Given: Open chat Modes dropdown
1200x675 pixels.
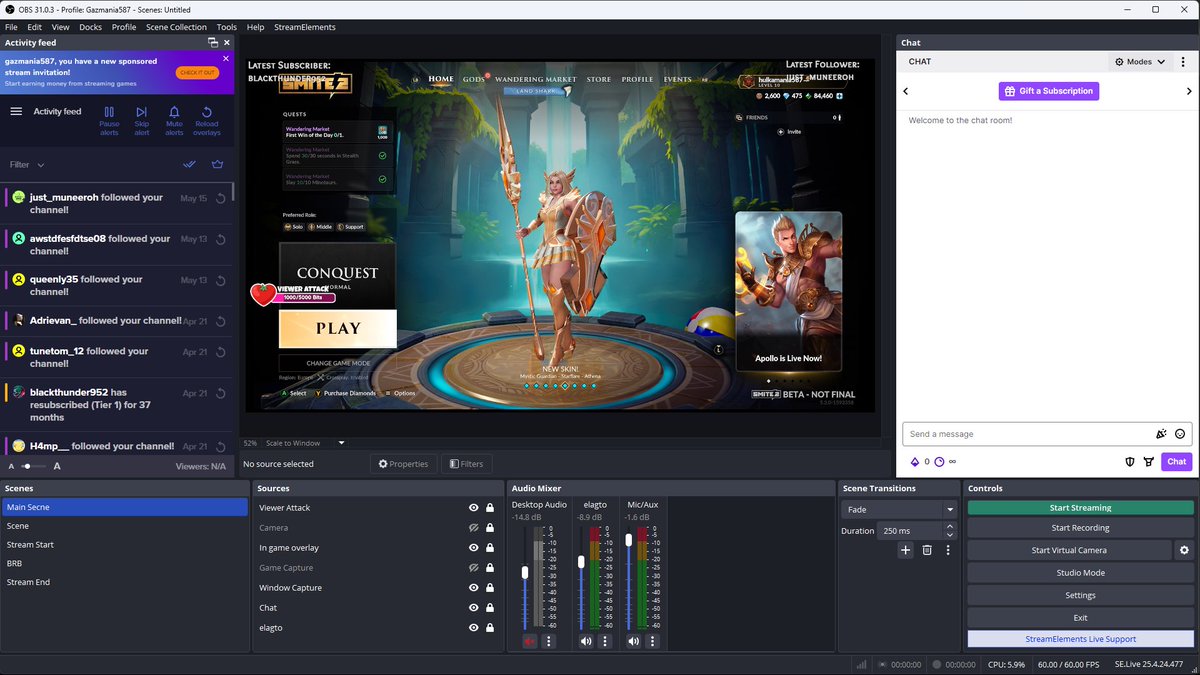Looking at the screenshot, I should 1140,62.
